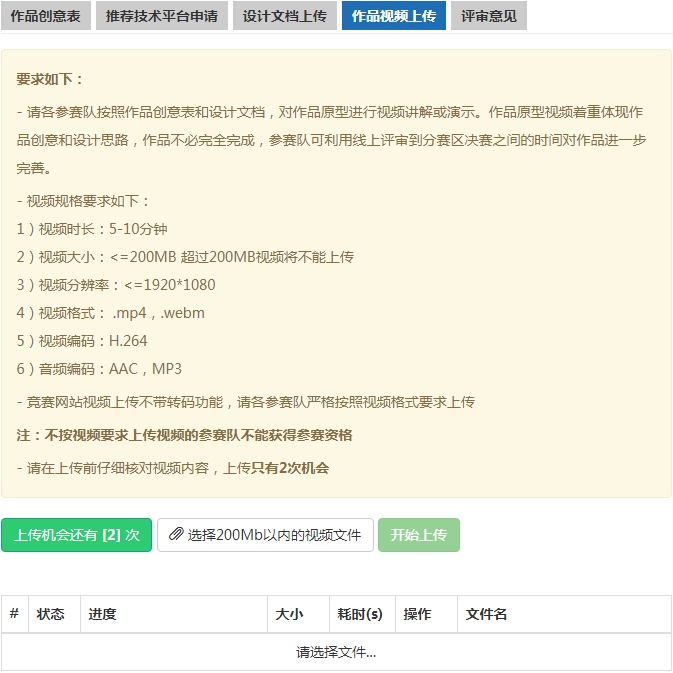
Task: Click the 上传只有2次机会 reminder line
Action: tap(173, 468)
